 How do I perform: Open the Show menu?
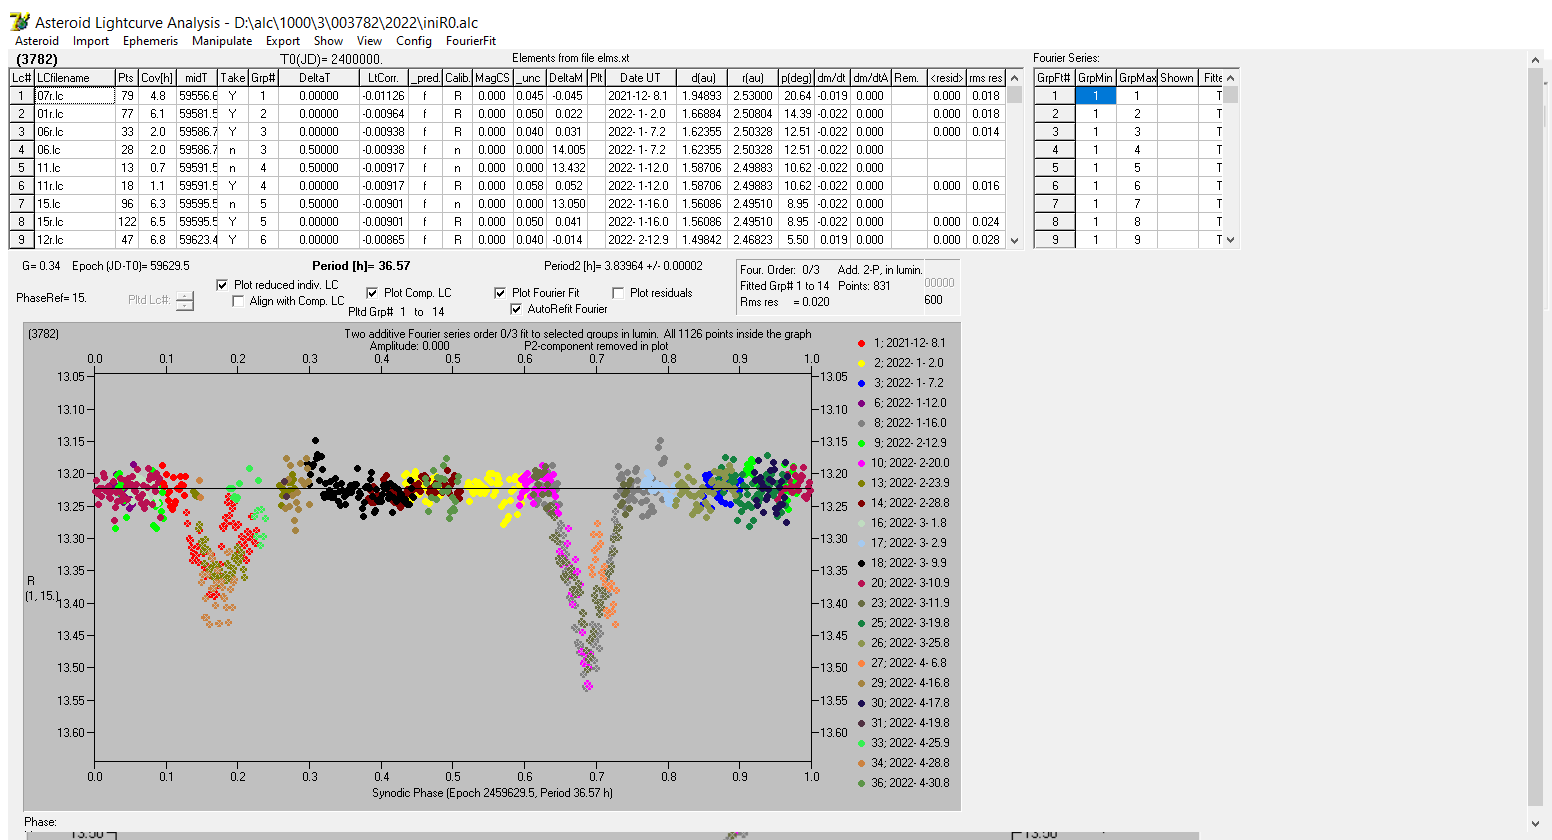point(328,41)
